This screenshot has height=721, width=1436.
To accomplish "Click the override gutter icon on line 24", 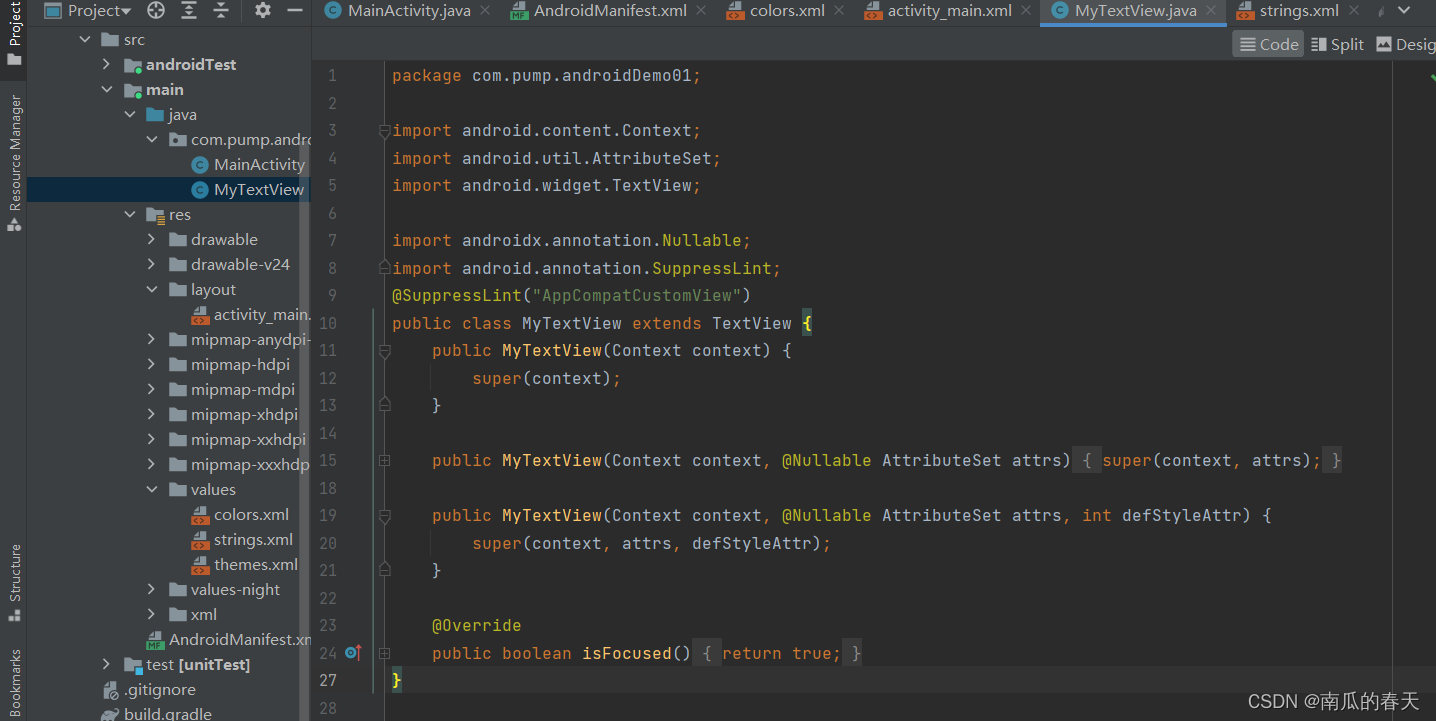I will point(353,653).
